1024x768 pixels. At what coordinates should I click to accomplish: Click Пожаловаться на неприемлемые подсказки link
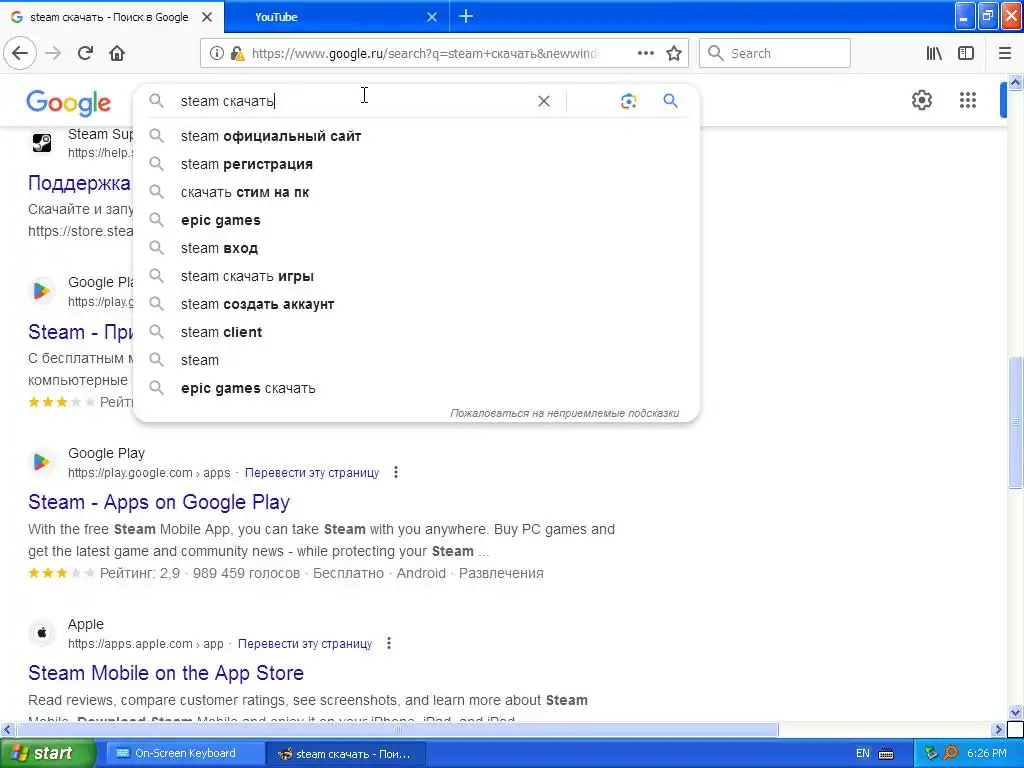[x=564, y=413]
